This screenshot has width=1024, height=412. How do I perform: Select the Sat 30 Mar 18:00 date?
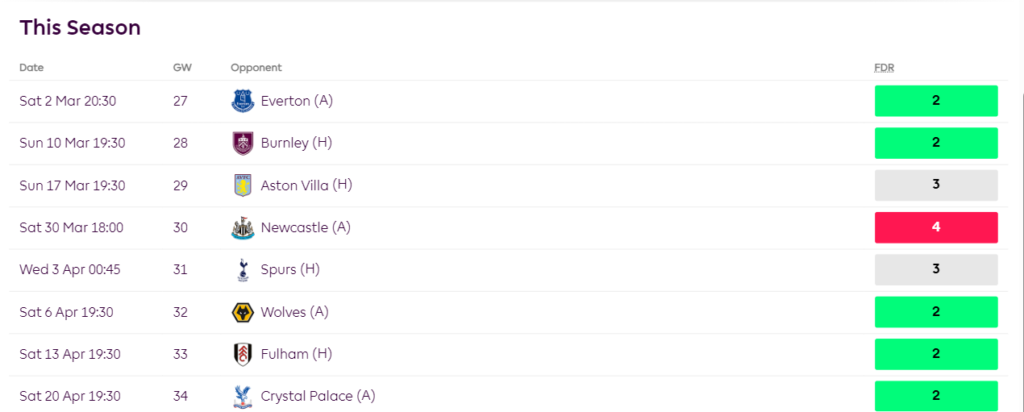click(x=71, y=228)
